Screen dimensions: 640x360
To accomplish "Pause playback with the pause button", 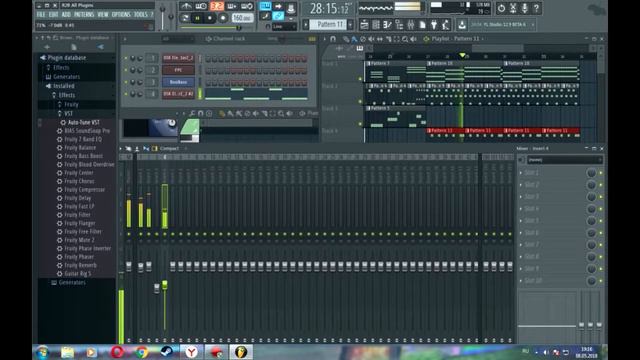I will tap(198, 18).
